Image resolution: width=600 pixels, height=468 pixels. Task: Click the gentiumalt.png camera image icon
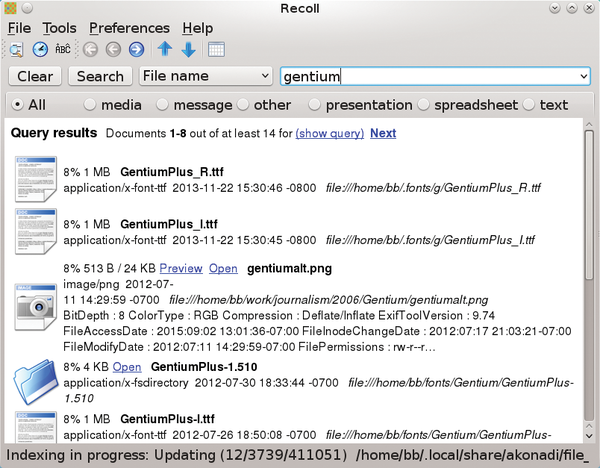point(36,307)
